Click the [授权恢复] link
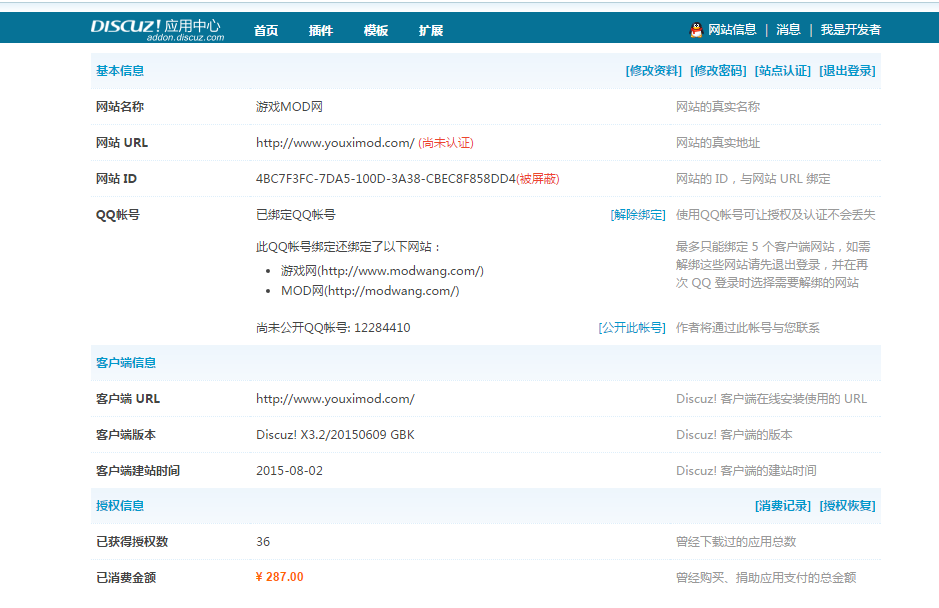Viewport: 939px width, 608px height. [847, 506]
